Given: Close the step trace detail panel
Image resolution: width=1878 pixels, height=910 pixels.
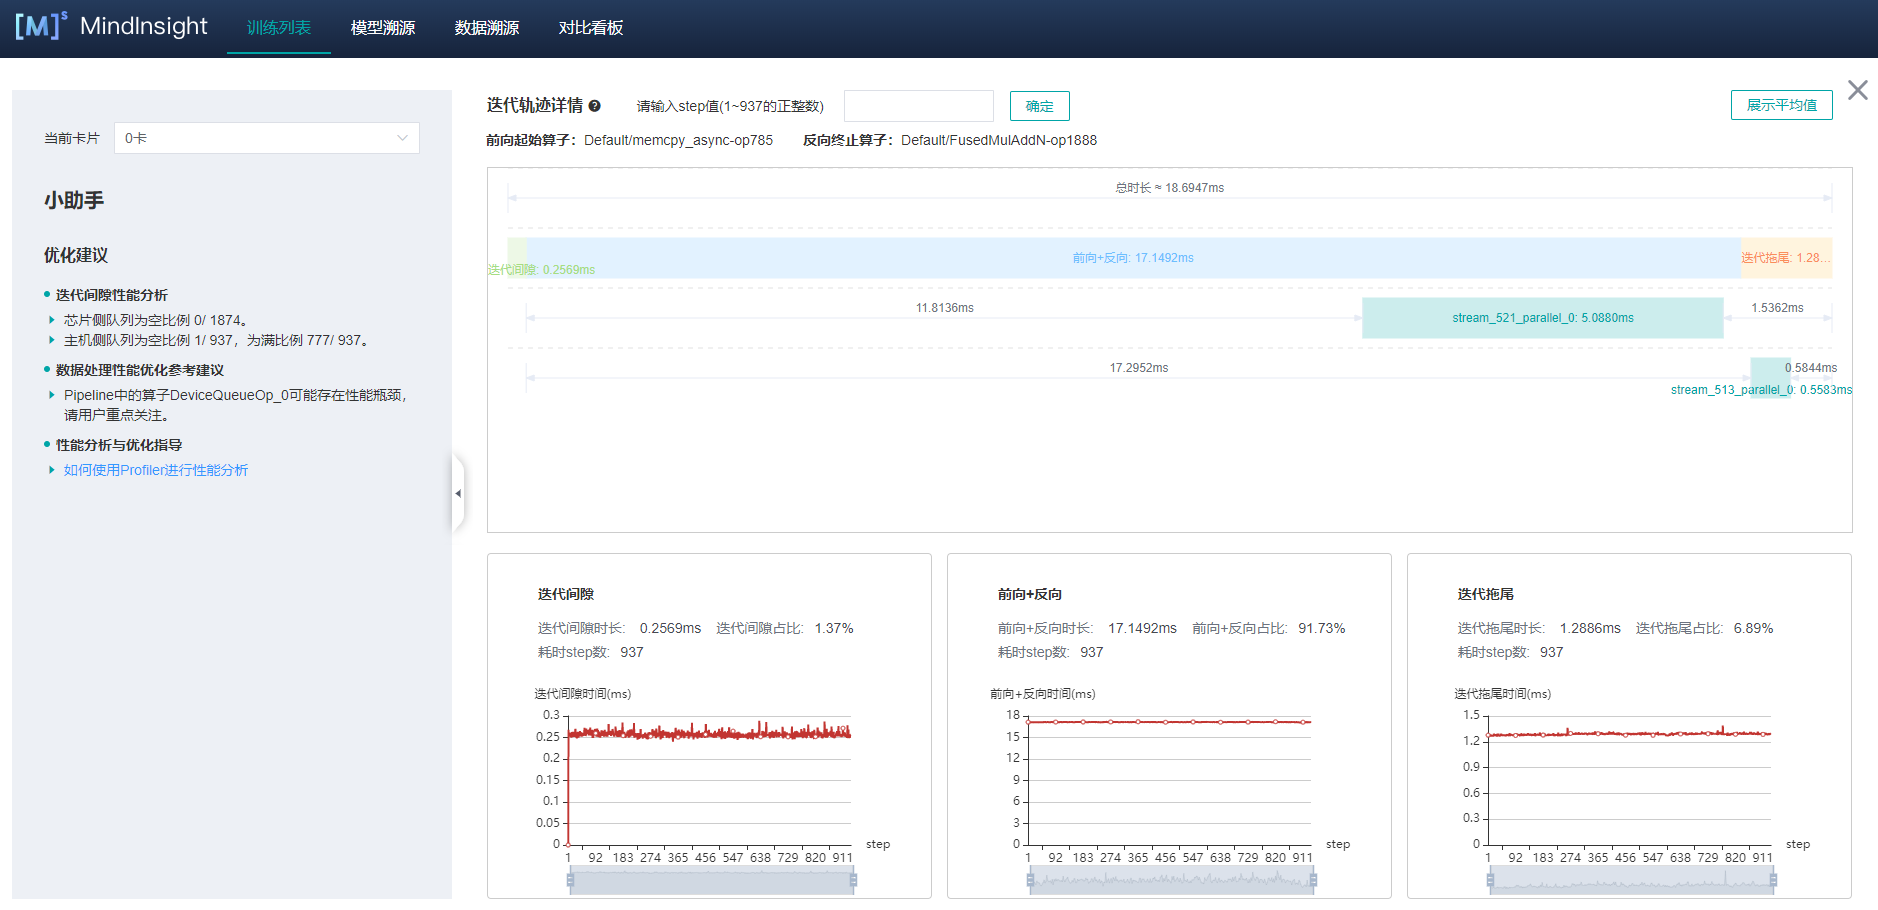Looking at the screenshot, I should click(1857, 91).
